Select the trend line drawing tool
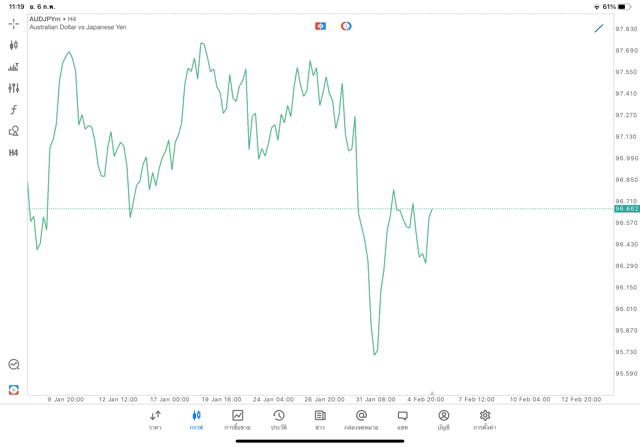 599,28
